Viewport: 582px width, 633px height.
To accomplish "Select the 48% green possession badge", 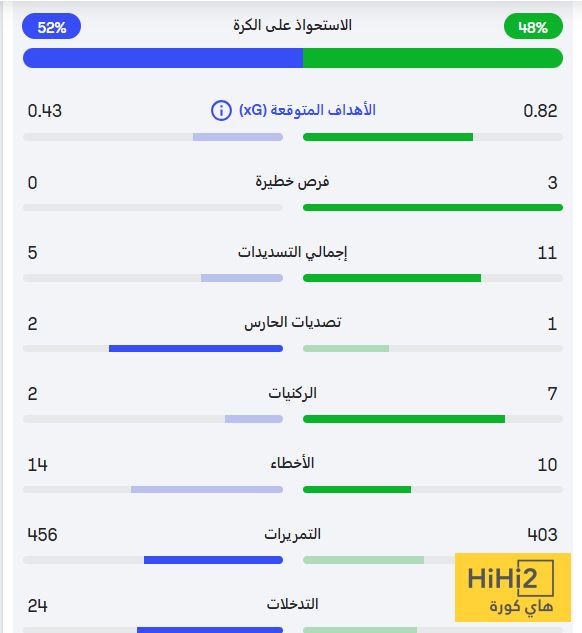I will pos(533,27).
